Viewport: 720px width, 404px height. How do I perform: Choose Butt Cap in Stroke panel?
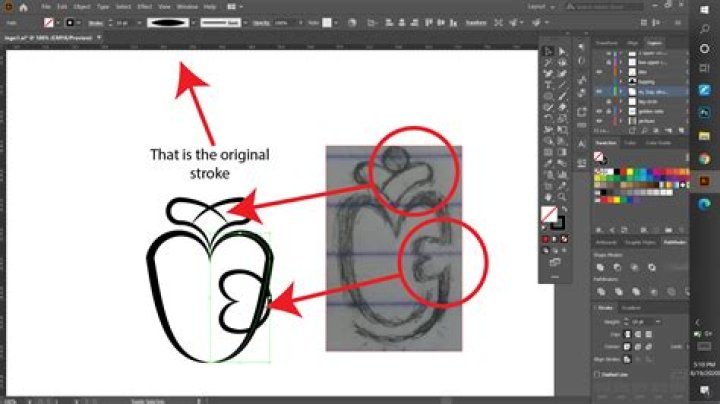click(x=627, y=334)
